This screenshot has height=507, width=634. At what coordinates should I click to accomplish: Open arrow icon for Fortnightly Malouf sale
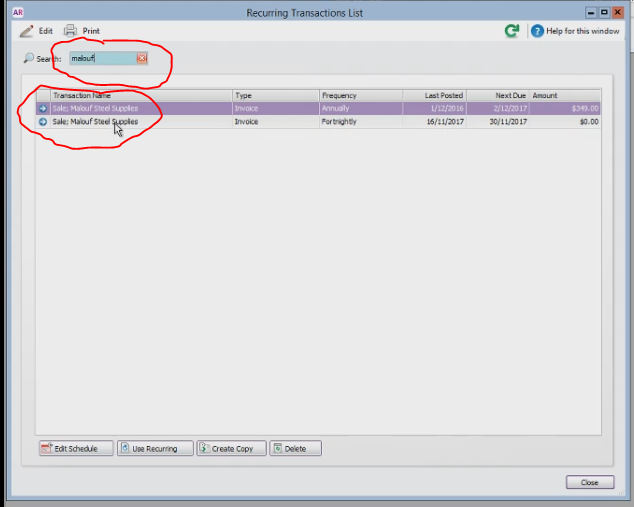(x=43, y=122)
